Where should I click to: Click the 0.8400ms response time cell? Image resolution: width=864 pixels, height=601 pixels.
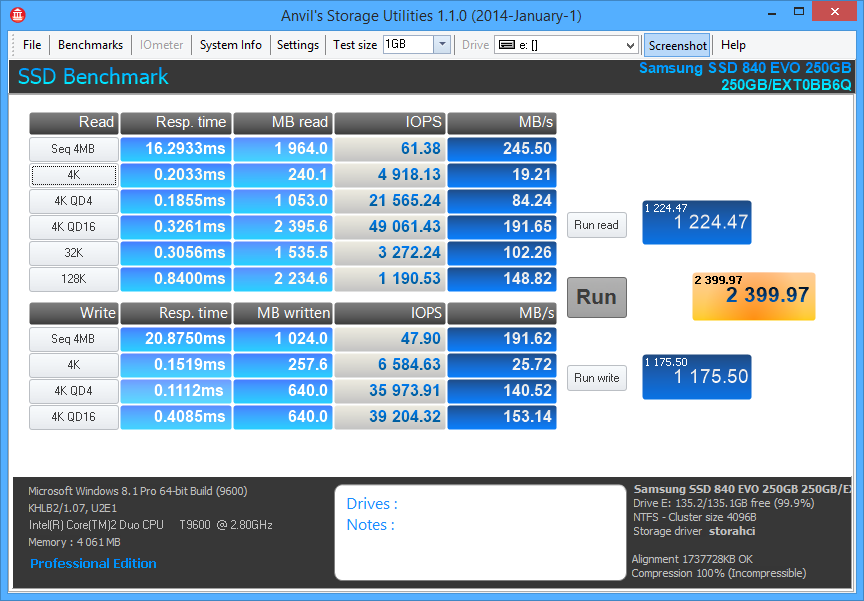click(176, 279)
